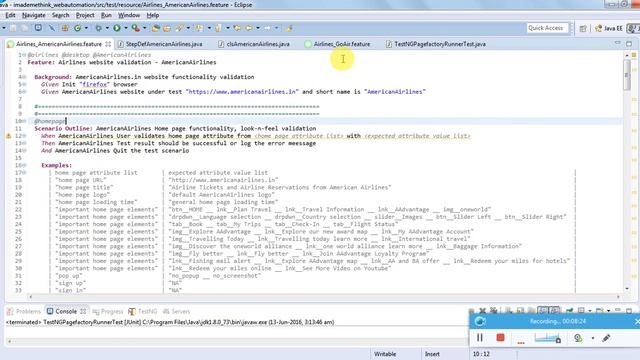Select the pencil draw tool in recorder
The width and height of the screenshot is (640, 360).
click(x=606, y=338)
